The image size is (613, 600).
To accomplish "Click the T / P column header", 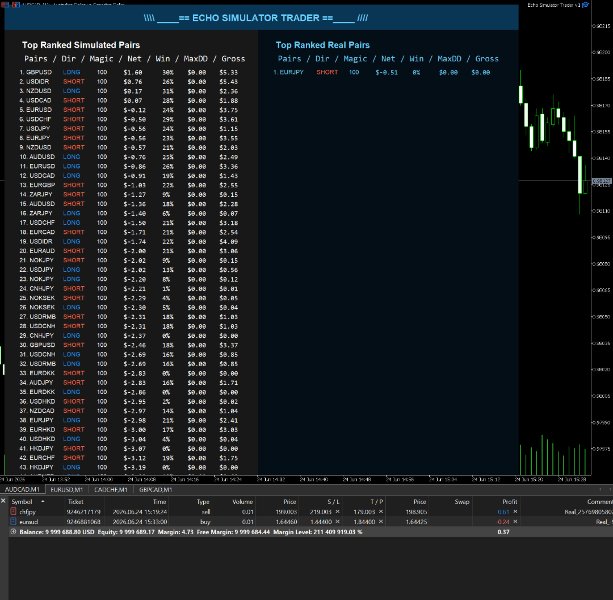I will coord(377,501).
